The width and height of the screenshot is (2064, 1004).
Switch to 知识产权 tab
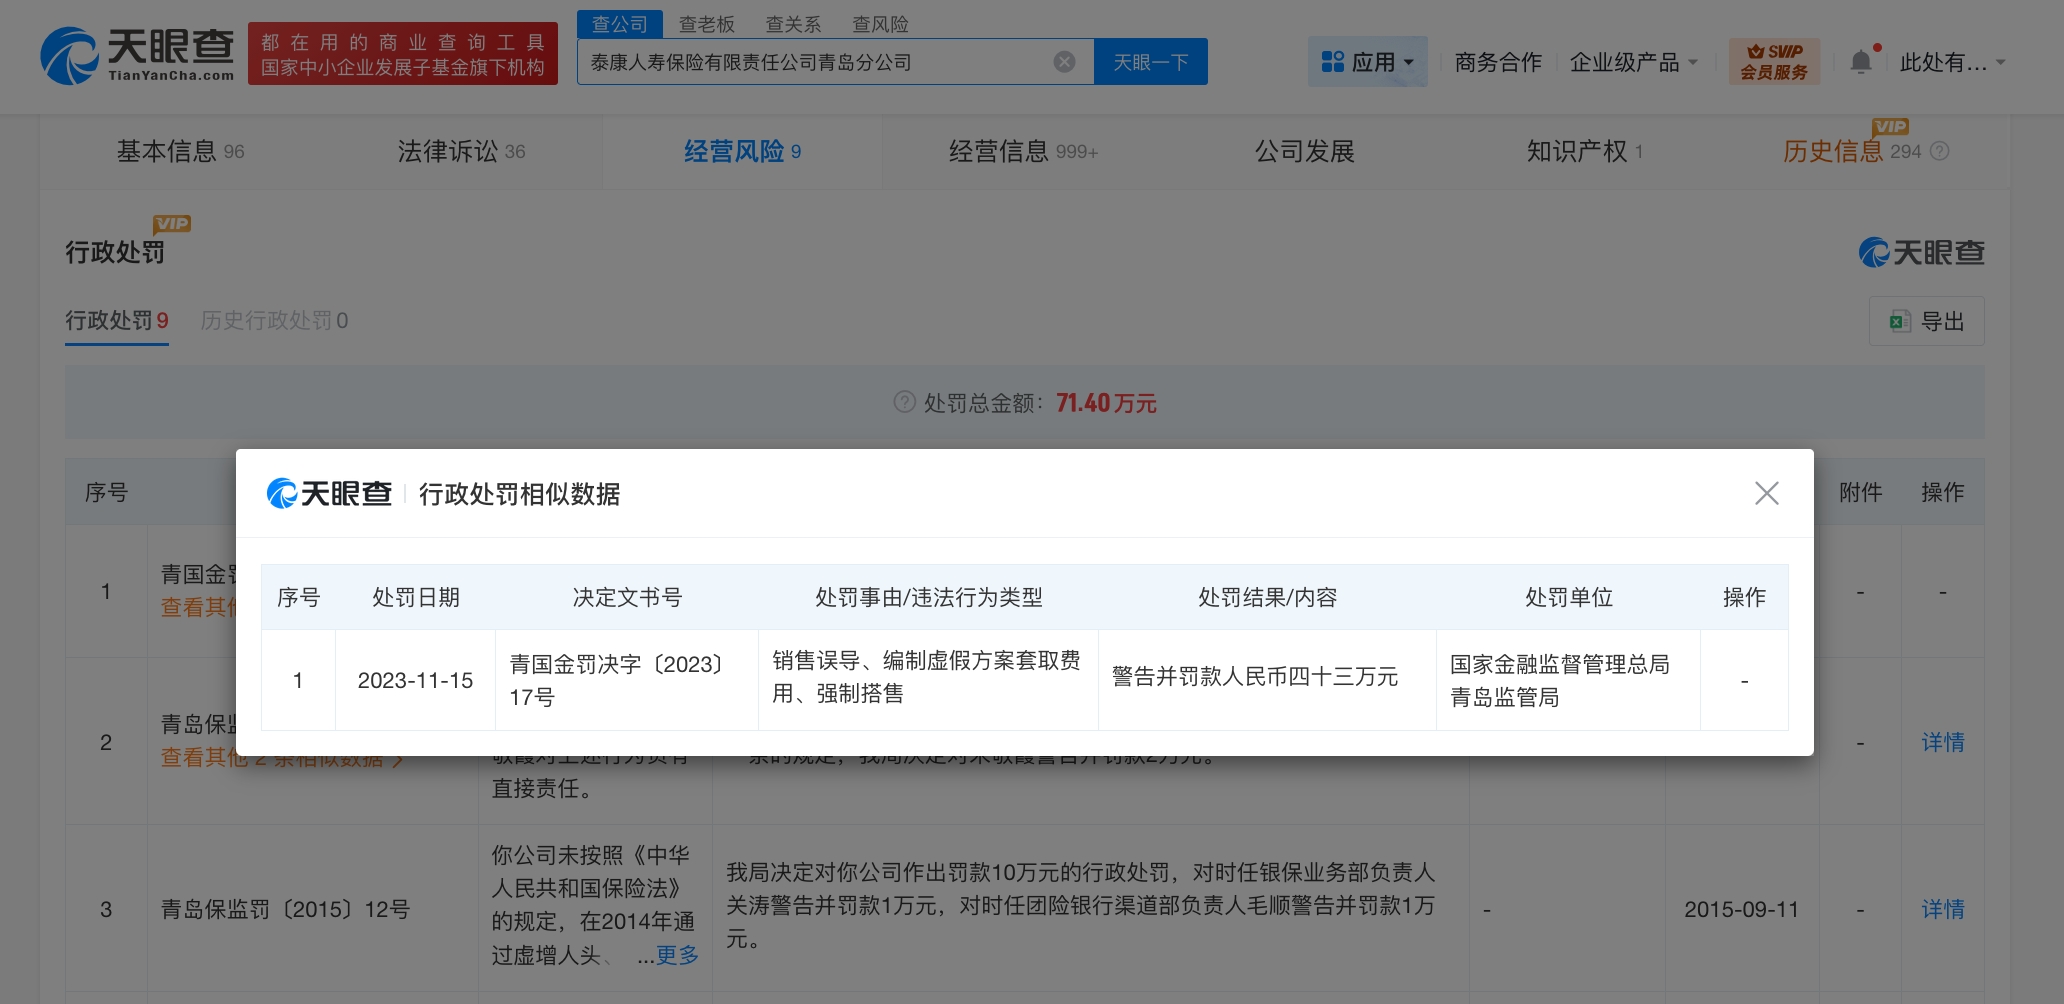pyautogui.click(x=1585, y=151)
